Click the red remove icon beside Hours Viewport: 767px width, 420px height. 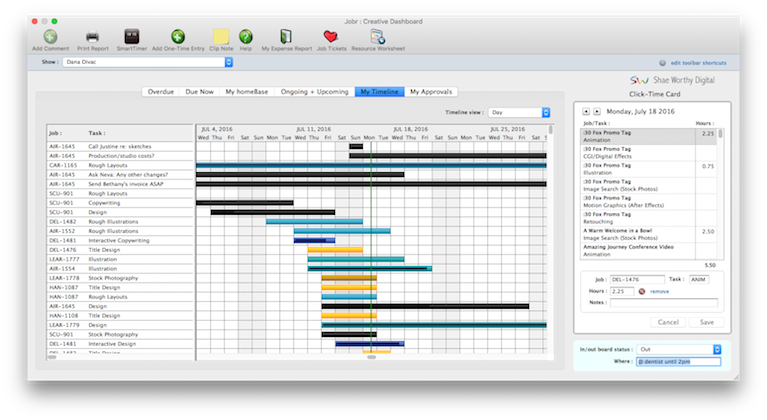(x=642, y=291)
